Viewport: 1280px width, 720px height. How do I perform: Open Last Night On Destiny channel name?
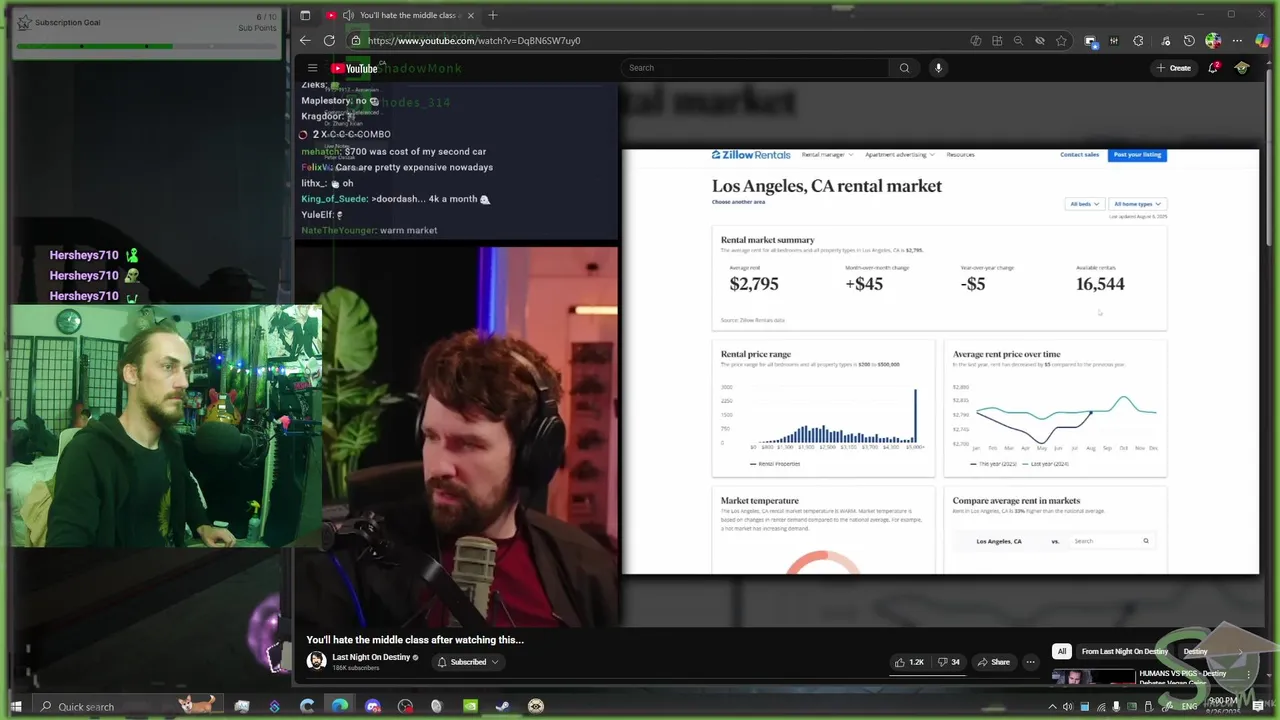371,657
